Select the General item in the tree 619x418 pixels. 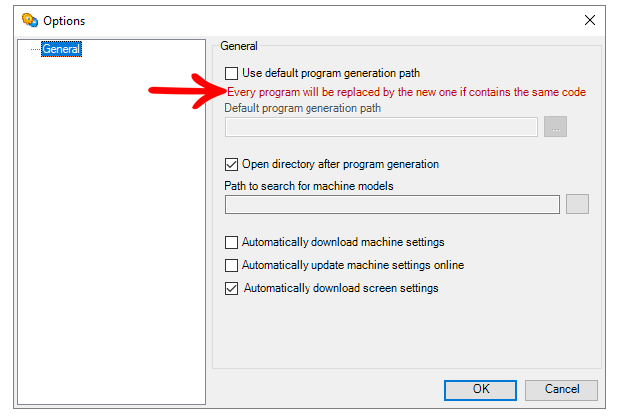click(61, 49)
